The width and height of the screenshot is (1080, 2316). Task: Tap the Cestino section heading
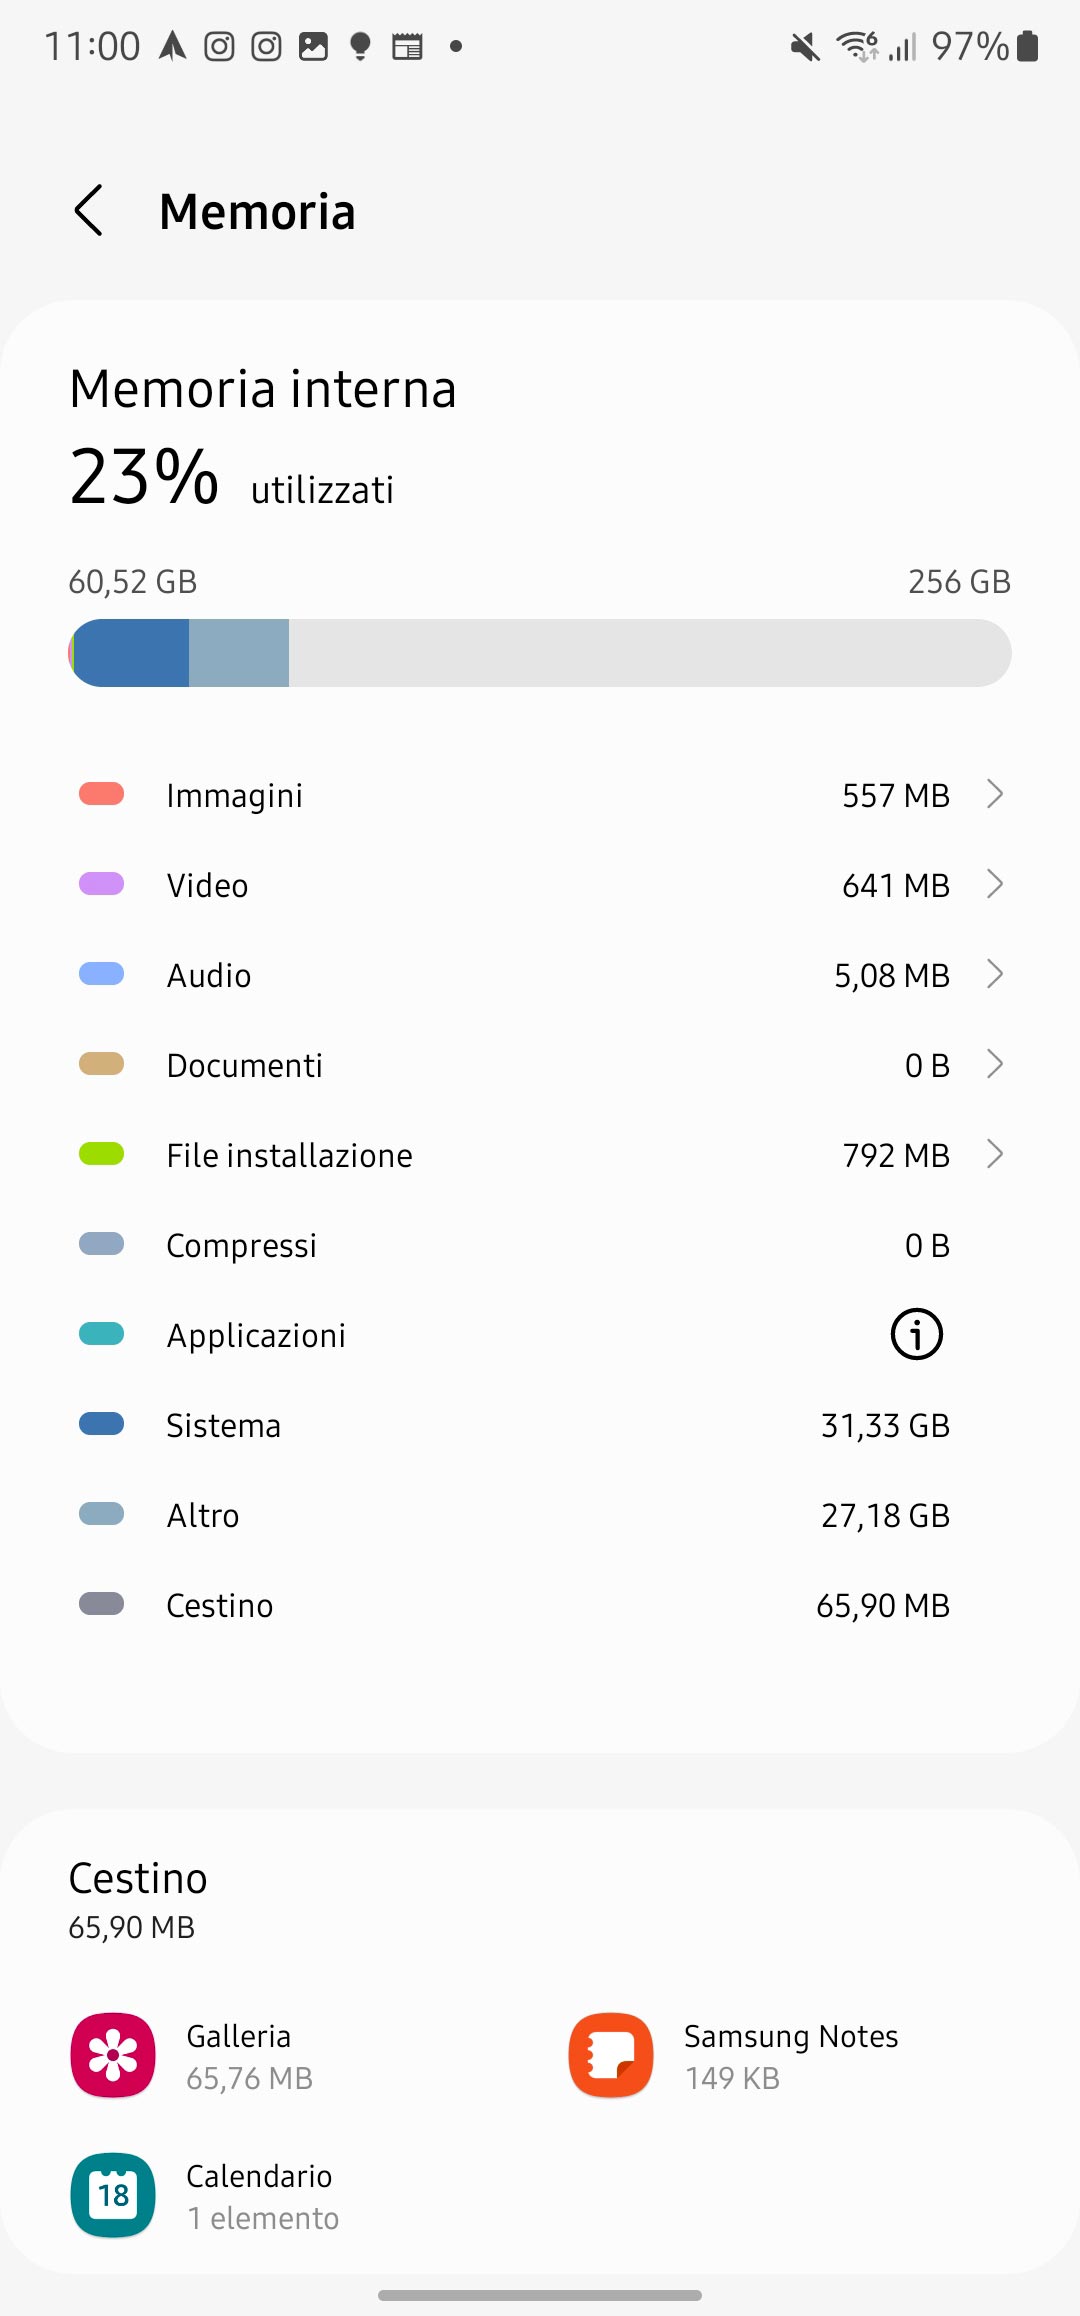point(138,1879)
